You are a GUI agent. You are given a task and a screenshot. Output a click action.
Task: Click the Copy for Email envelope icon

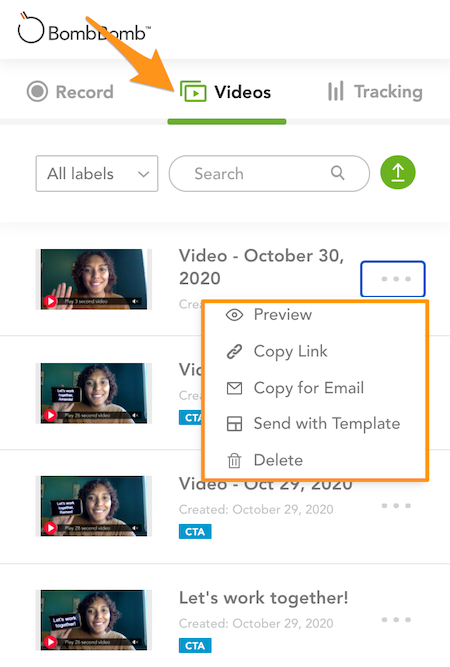[x=234, y=388]
